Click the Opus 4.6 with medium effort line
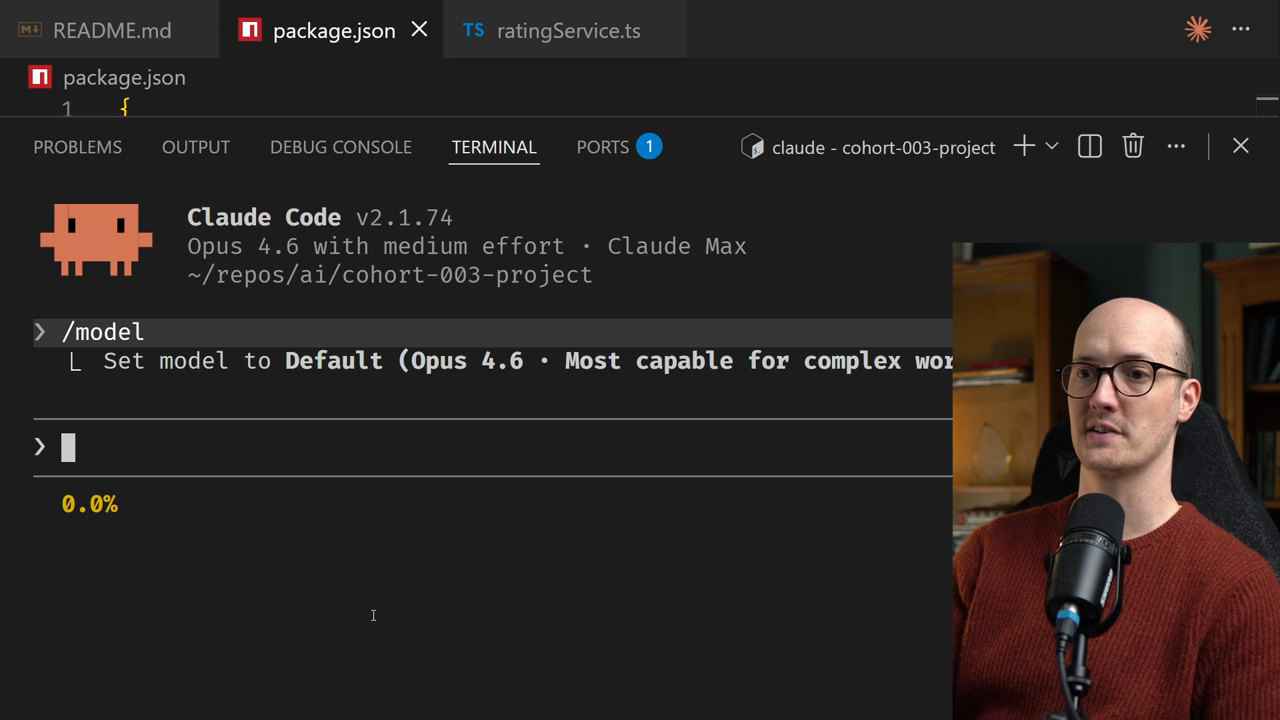Screen dimensions: 1280x720 (x=467, y=246)
